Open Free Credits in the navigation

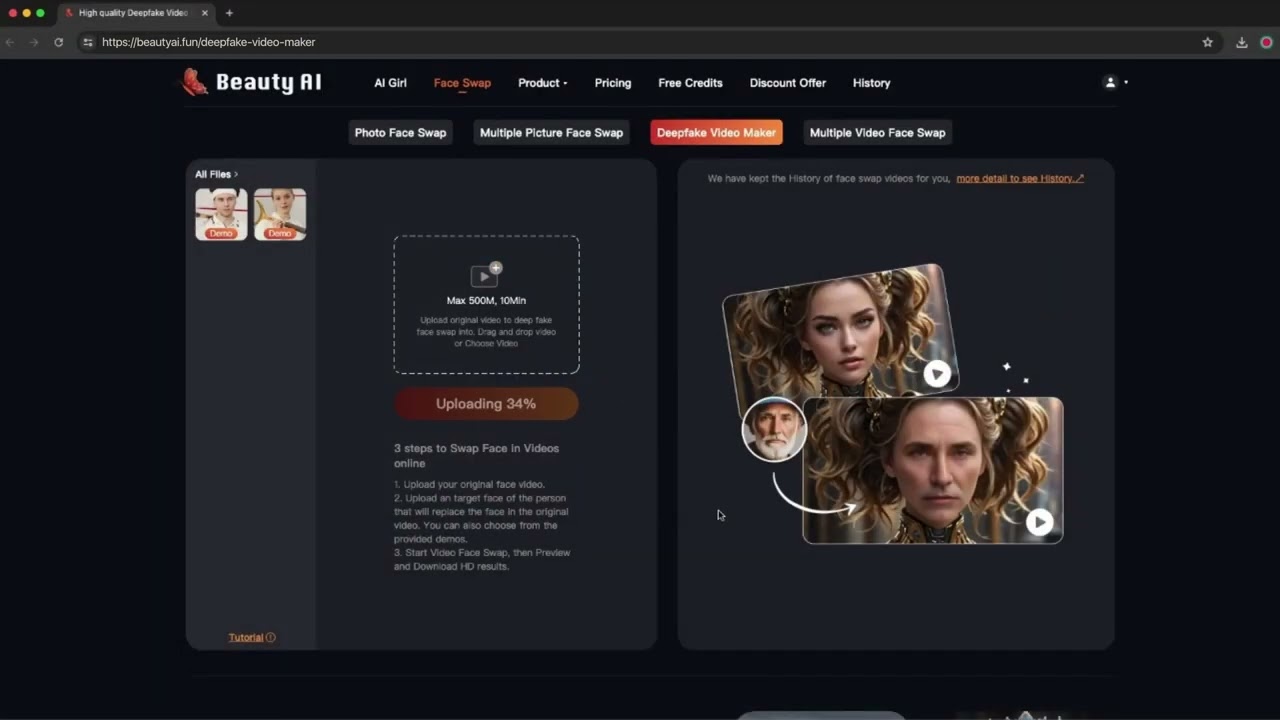[690, 83]
